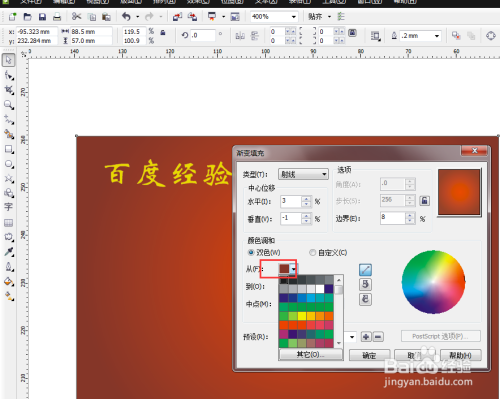Save the document using the disk icon

(42, 17)
